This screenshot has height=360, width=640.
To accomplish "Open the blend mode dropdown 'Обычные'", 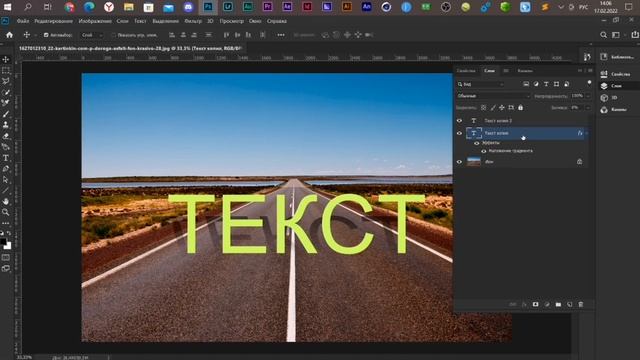I will pos(493,96).
